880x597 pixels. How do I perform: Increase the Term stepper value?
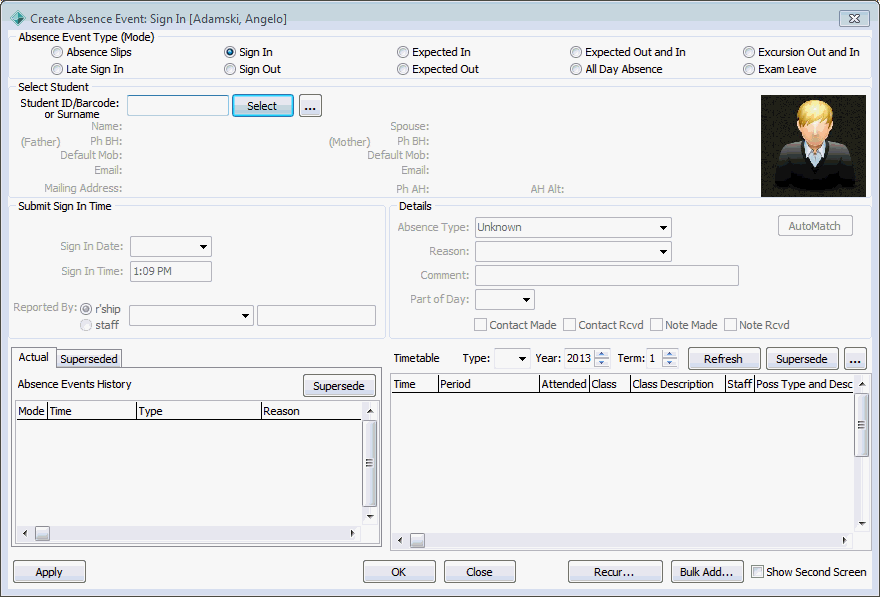pyautogui.click(x=669, y=354)
